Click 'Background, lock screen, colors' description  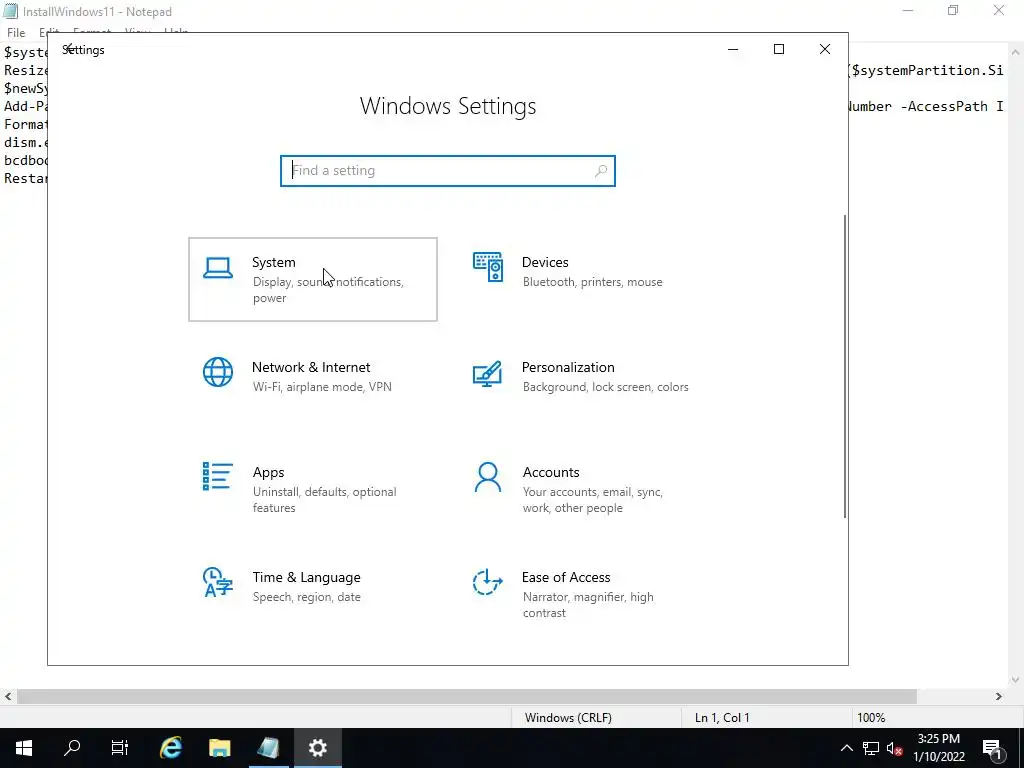pos(605,387)
